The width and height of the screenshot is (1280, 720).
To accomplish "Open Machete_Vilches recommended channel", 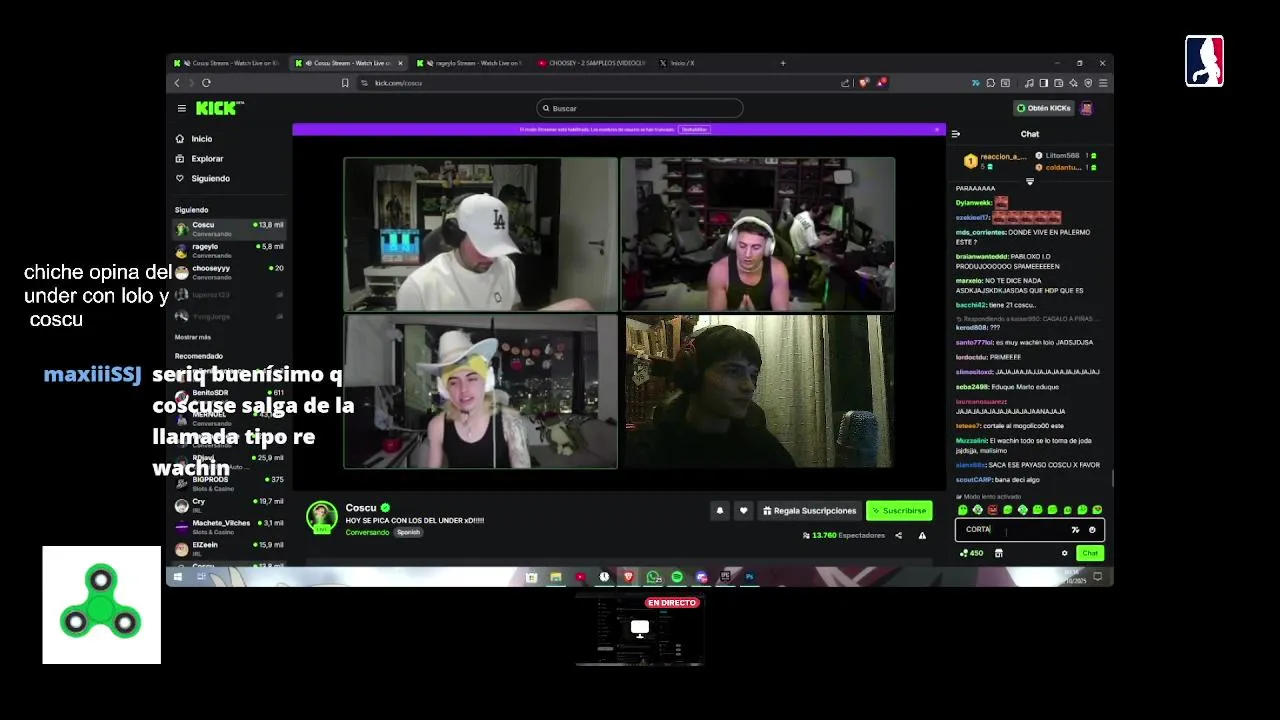I will pos(229,527).
